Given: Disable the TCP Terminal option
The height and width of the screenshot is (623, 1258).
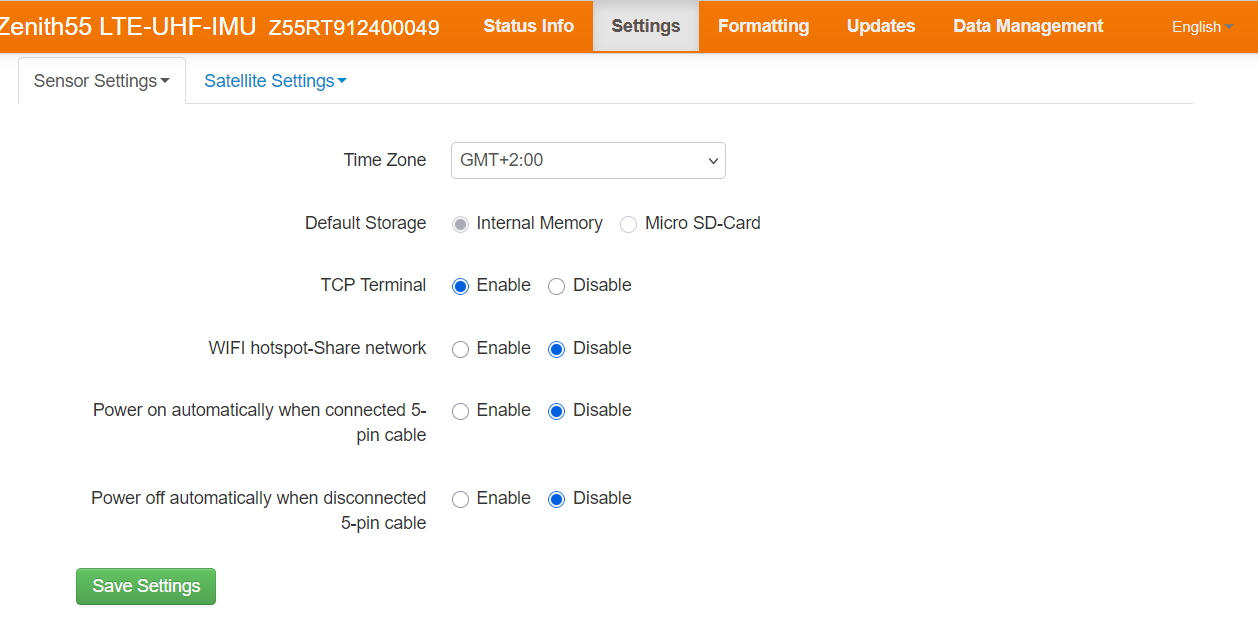Looking at the screenshot, I should (x=557, y=286).
